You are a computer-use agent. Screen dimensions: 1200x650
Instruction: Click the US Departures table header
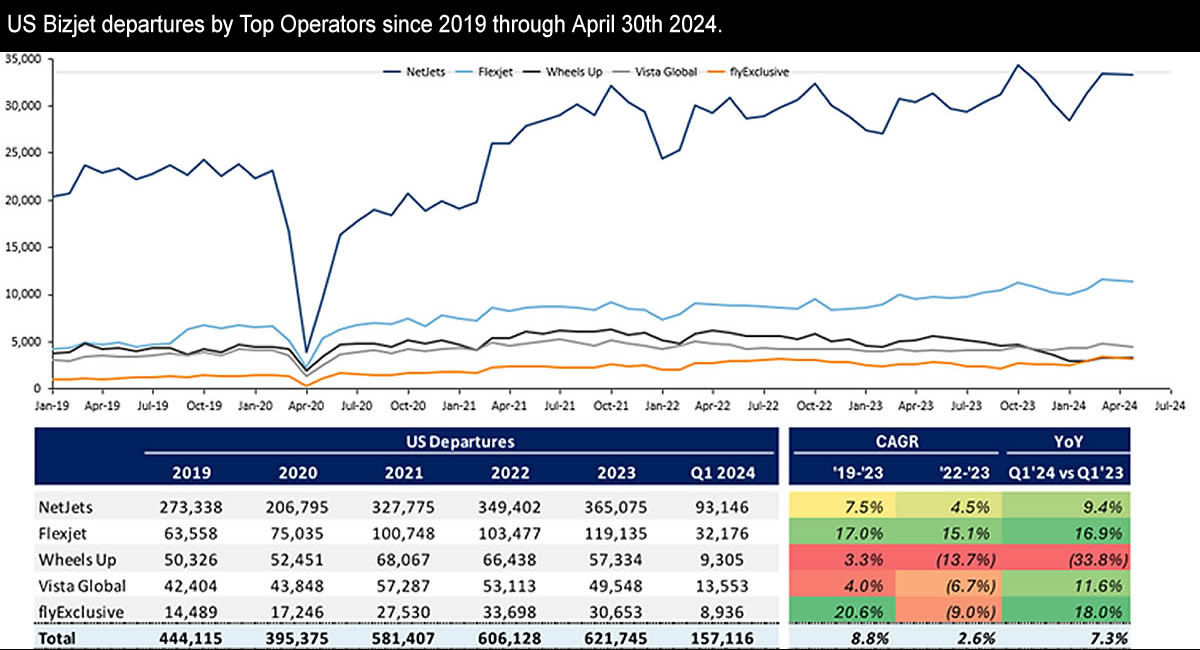click(460, 440)
